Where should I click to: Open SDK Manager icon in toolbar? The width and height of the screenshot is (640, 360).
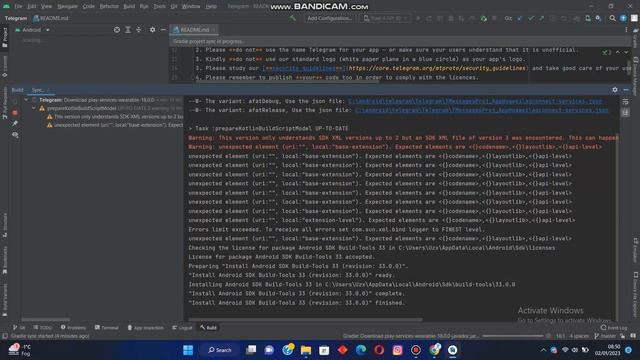click(598, 18)
